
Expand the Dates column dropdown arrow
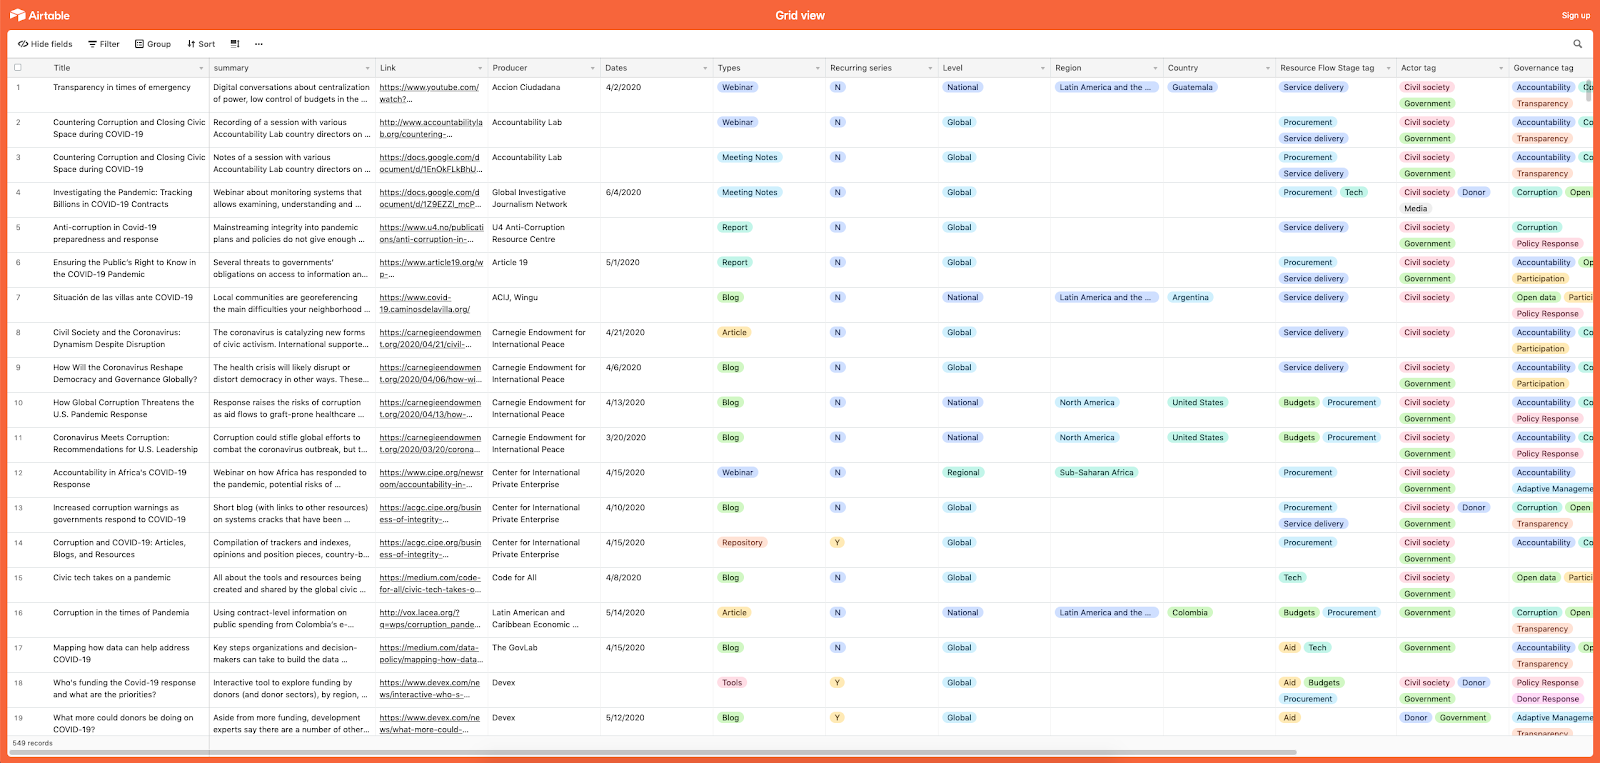[x=705, y=68]
